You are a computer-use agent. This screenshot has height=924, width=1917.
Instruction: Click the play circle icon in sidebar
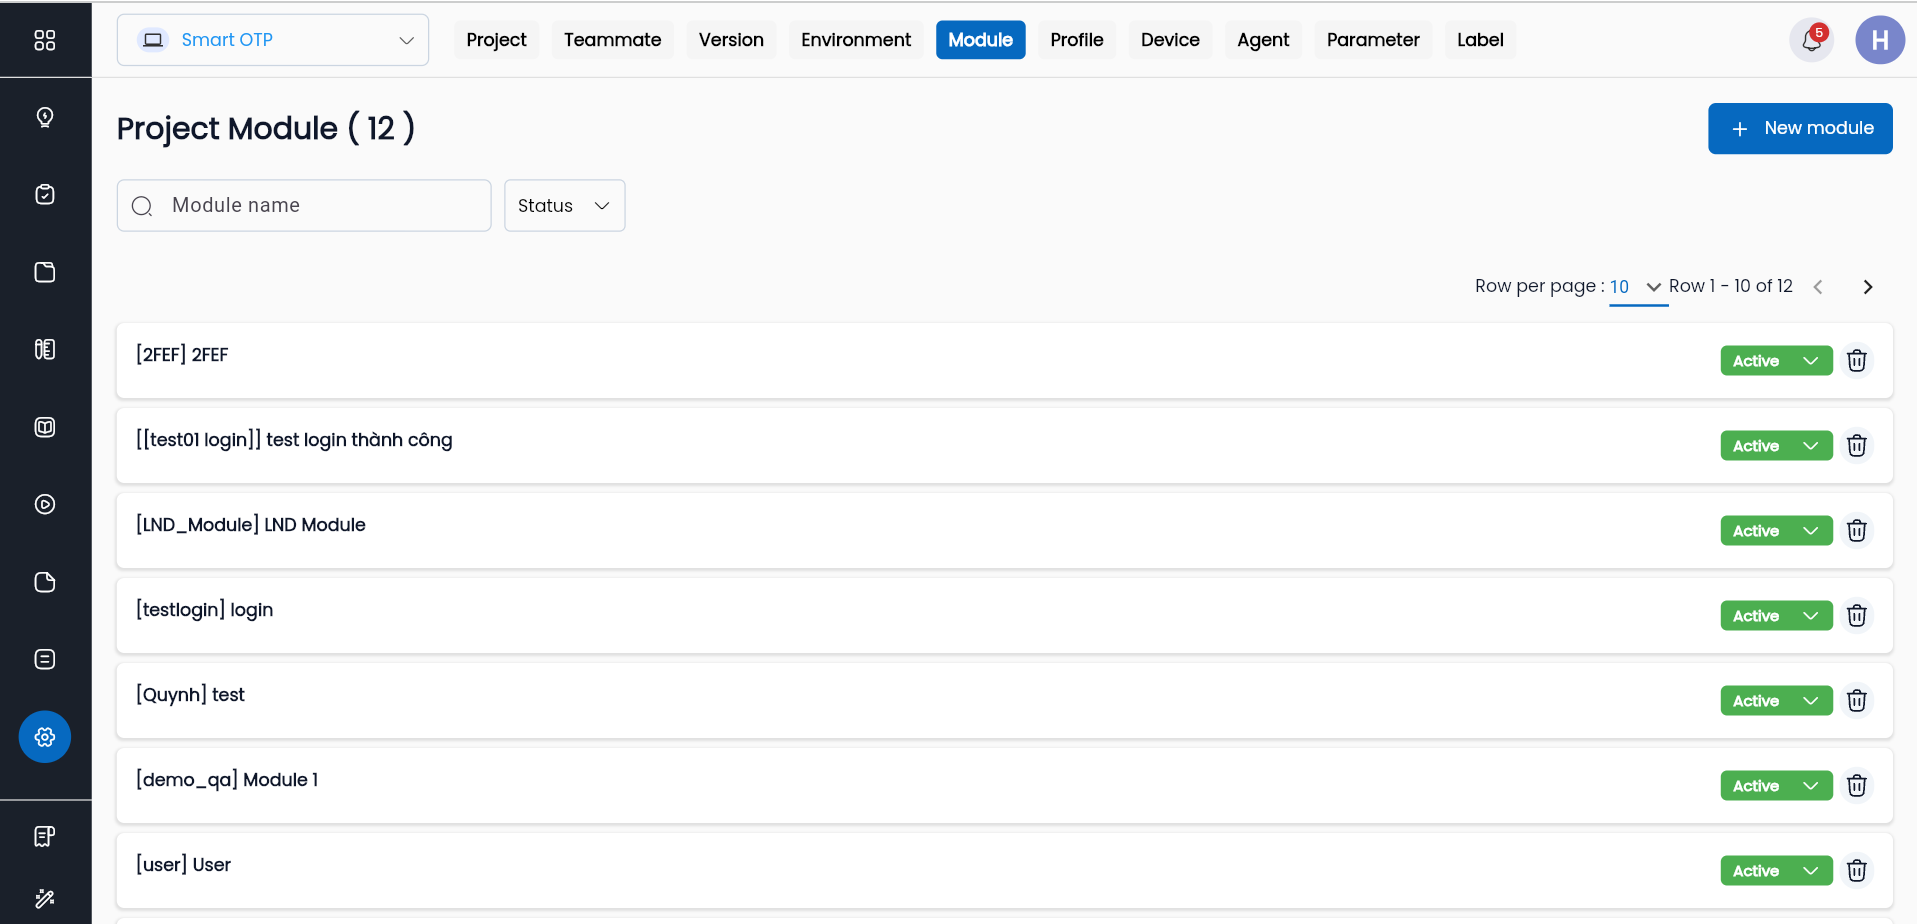coord(45,504)
